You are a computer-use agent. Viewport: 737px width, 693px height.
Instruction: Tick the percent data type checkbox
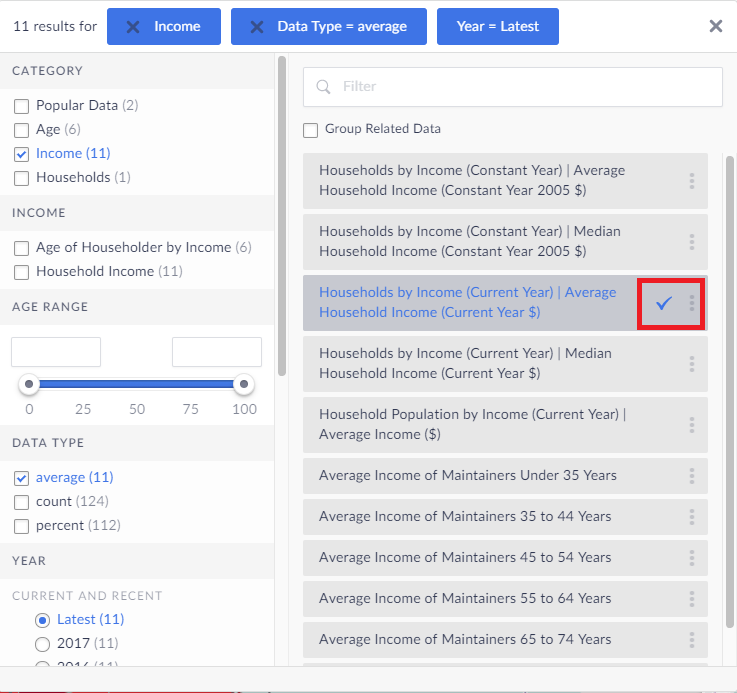click(x=21, y=526)
